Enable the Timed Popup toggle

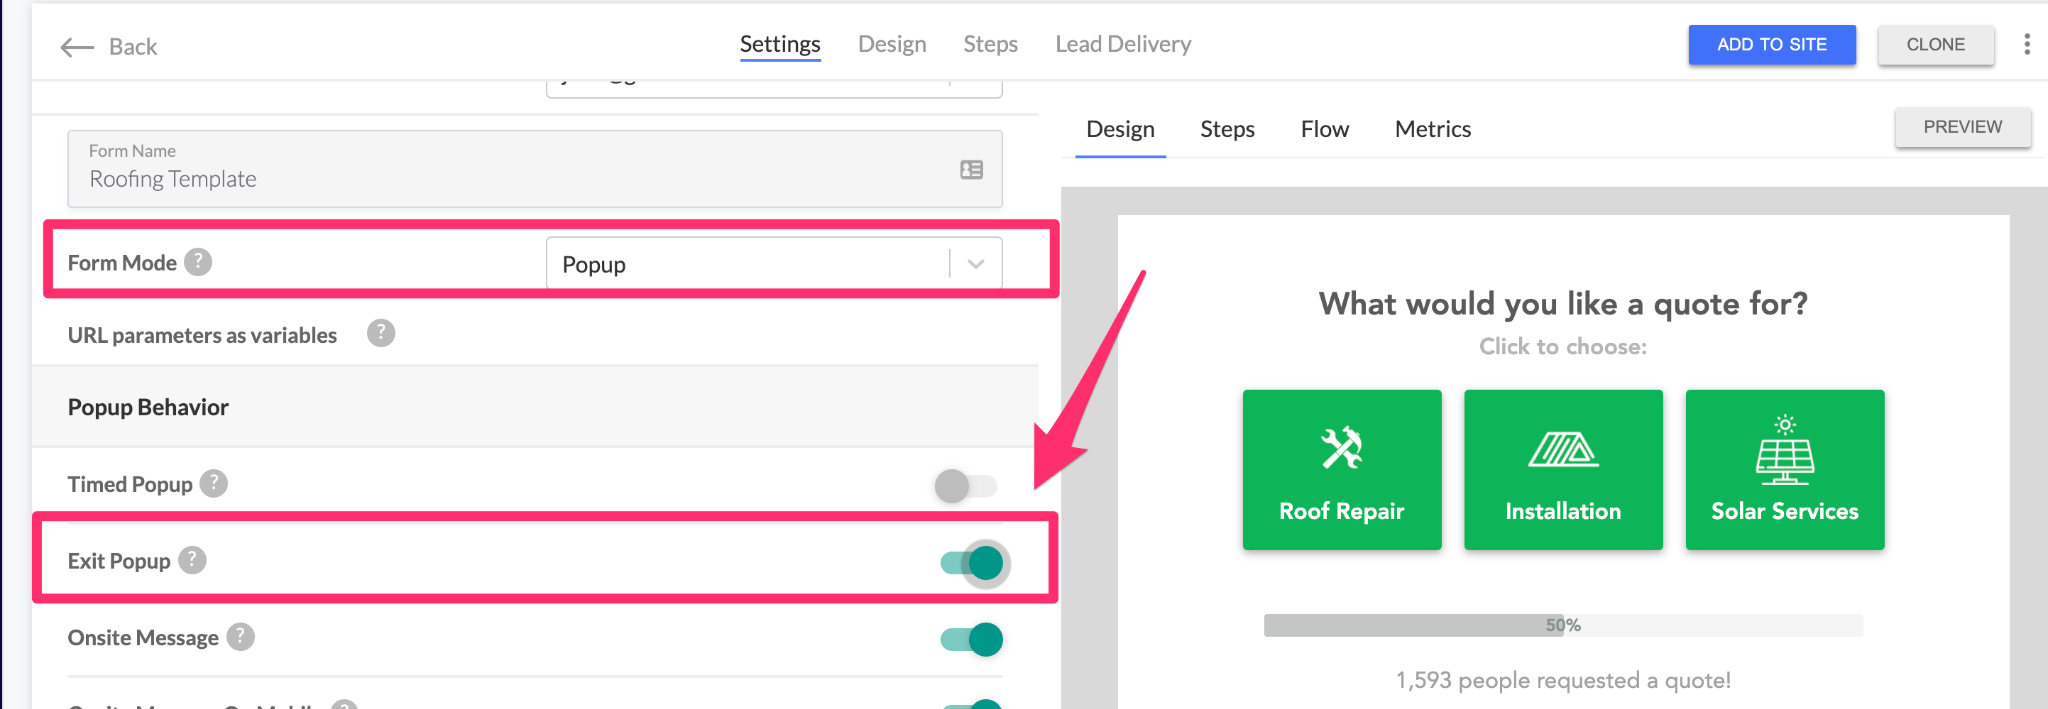tap(965, 486)
